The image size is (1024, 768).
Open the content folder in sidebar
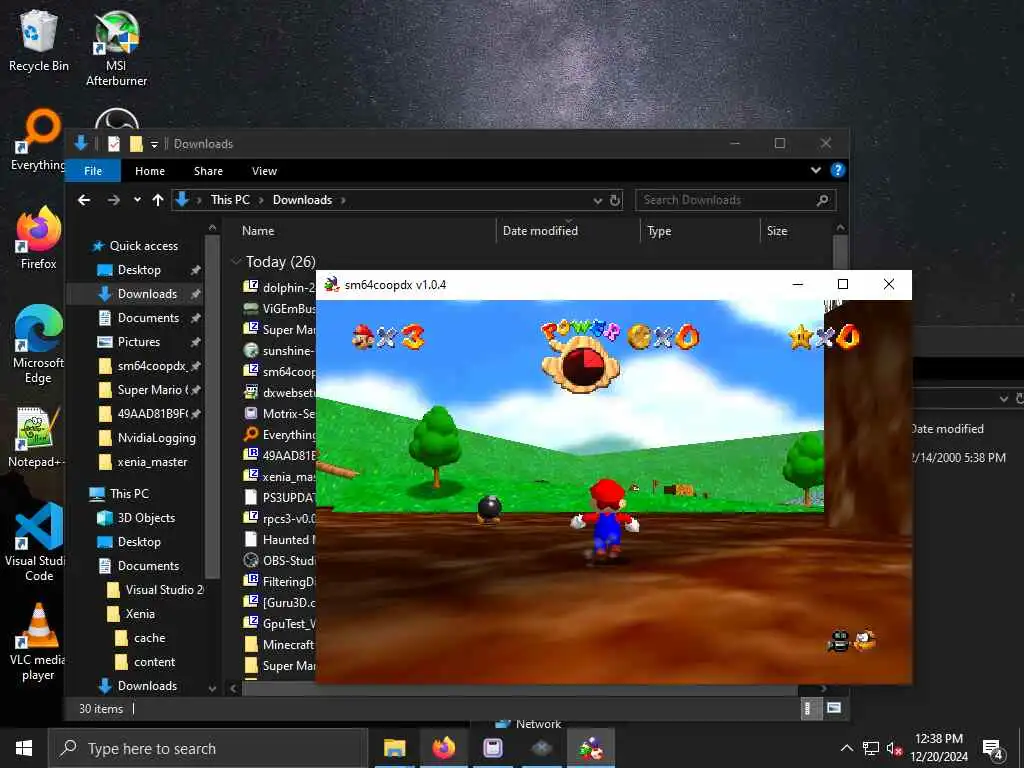click(154, 662)
